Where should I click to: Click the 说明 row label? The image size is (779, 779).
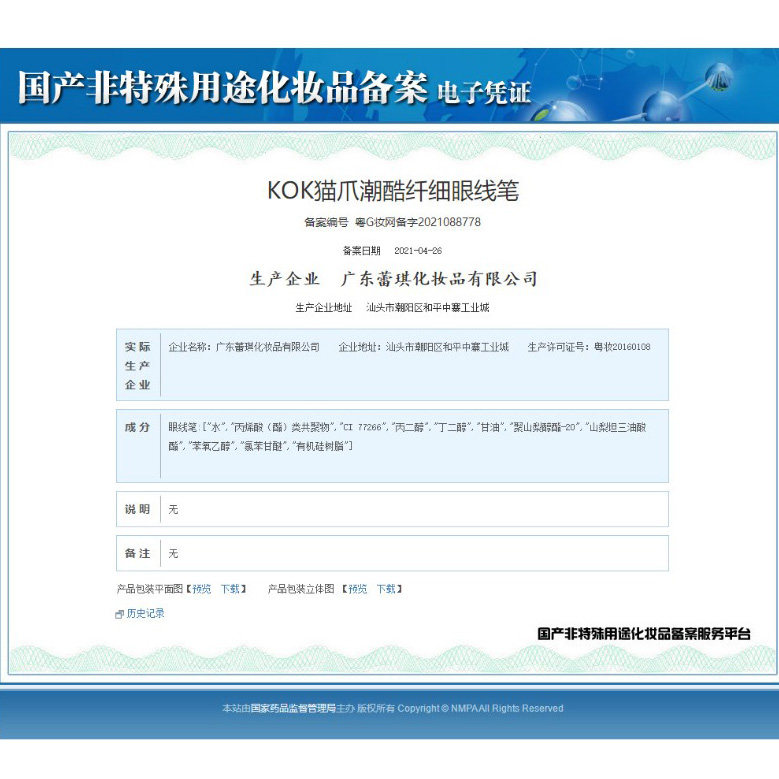(x=138, y=509)
